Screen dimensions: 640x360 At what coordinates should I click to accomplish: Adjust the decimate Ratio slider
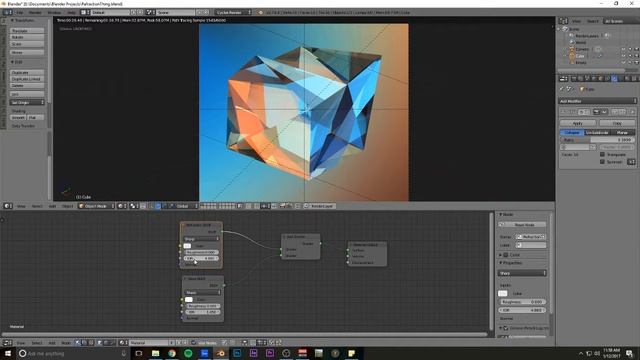[x=598, y=140]
